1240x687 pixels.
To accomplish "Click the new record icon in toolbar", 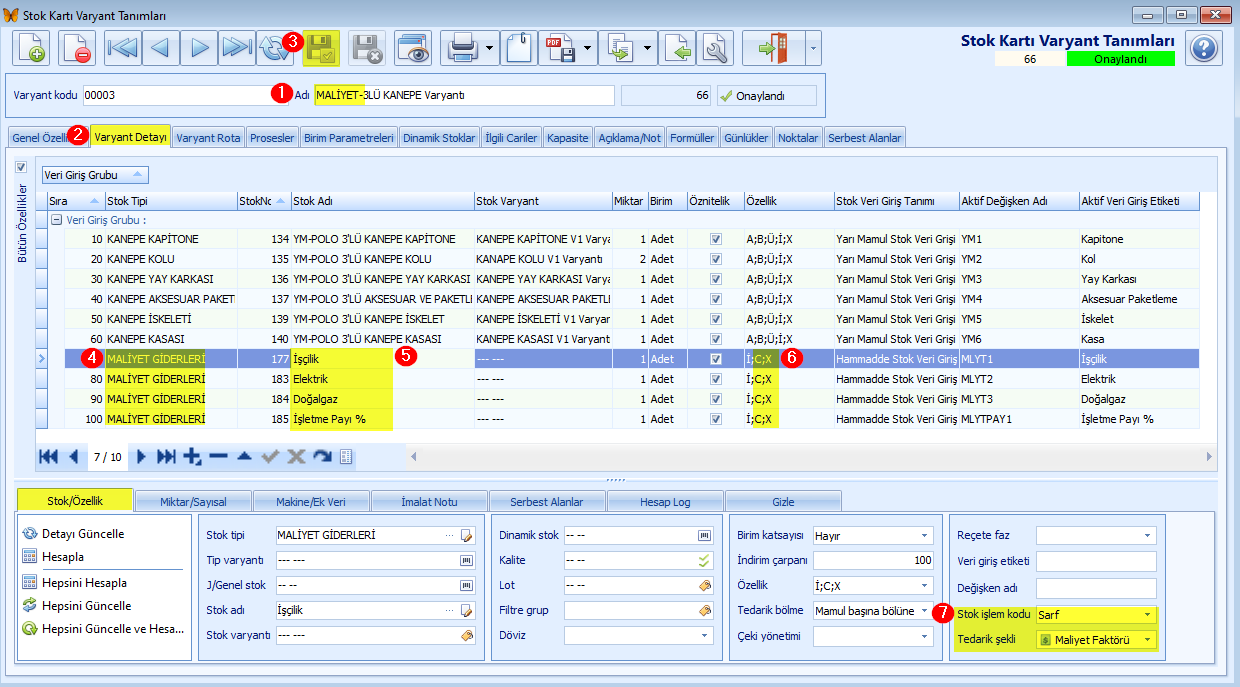I will click(31, 48).
